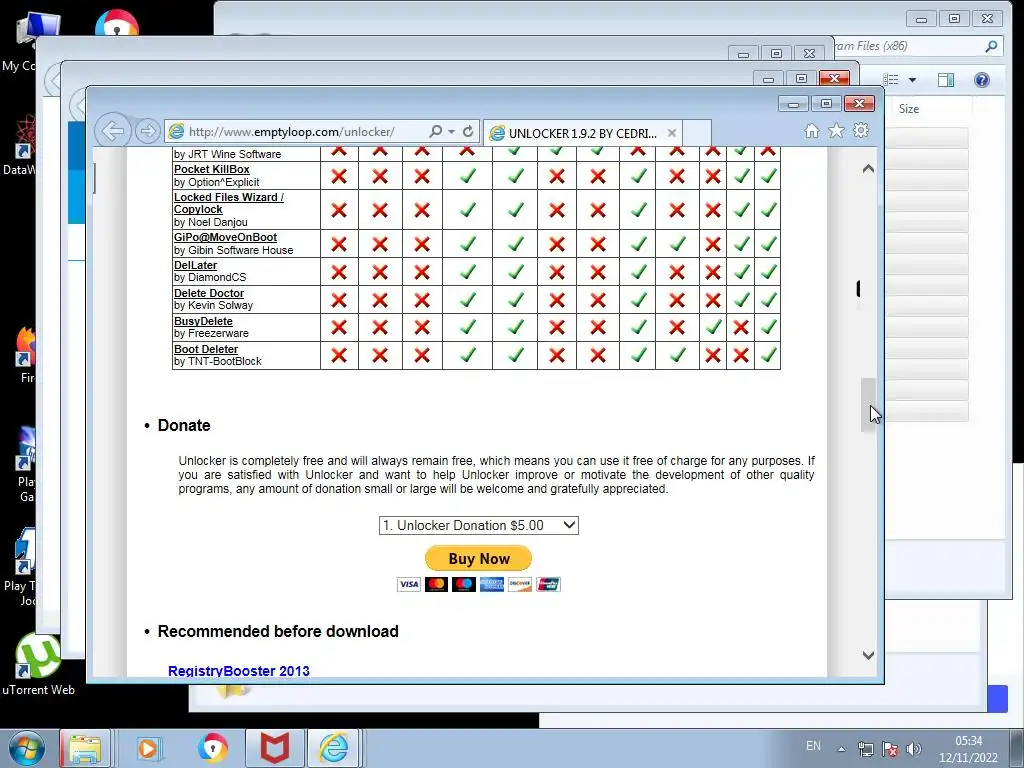Click "Recommended before download" heading

tap(278, 632)
